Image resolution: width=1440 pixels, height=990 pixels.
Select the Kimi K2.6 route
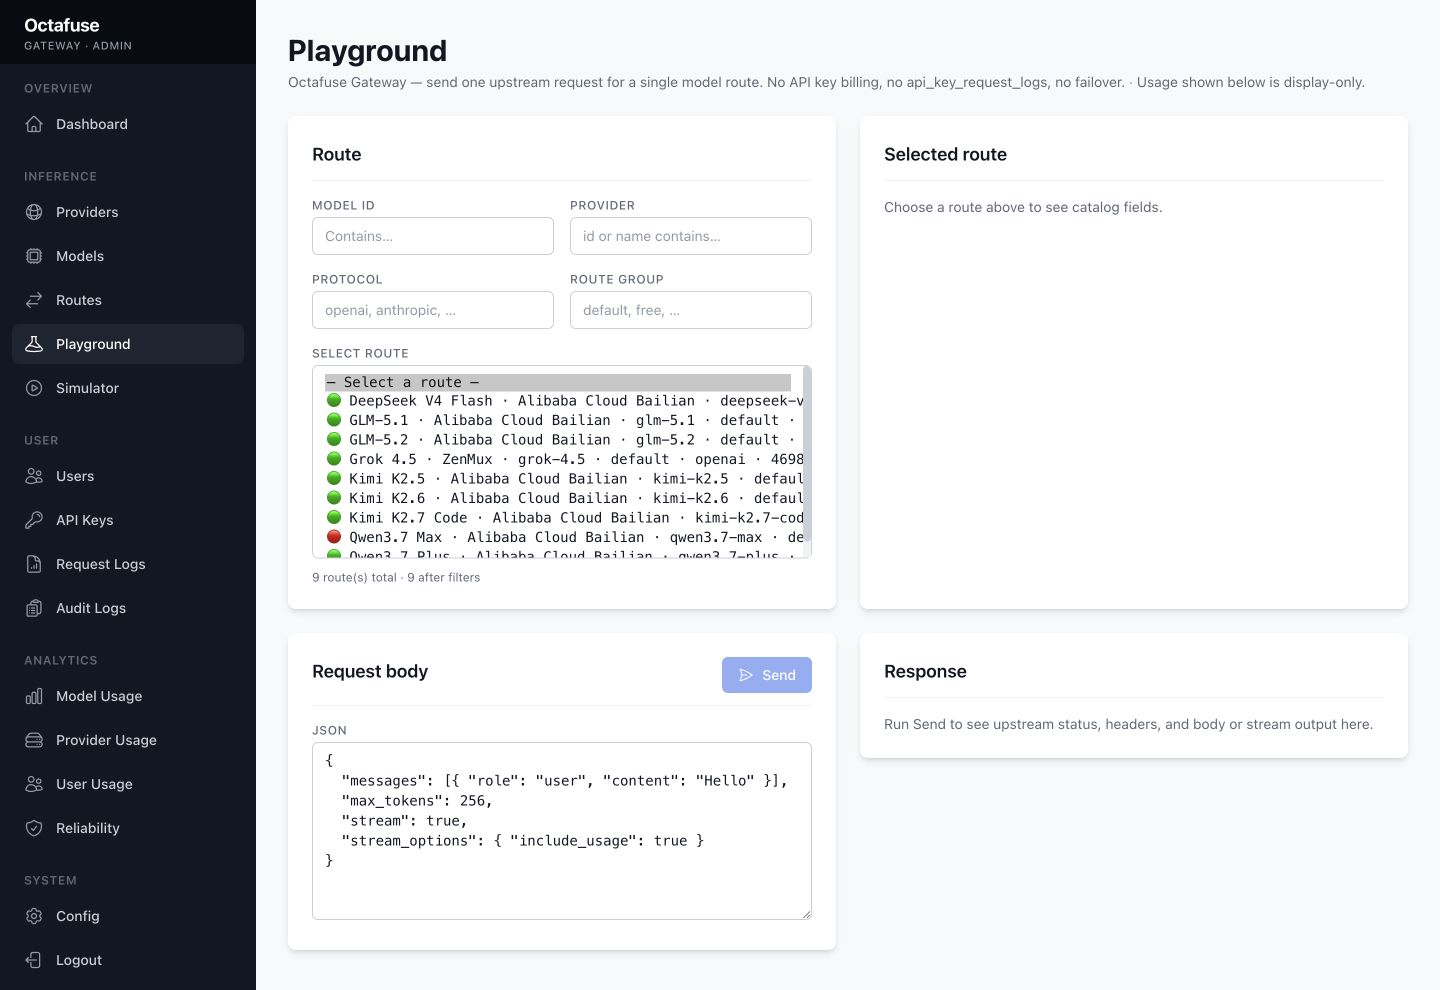(564, 498)
